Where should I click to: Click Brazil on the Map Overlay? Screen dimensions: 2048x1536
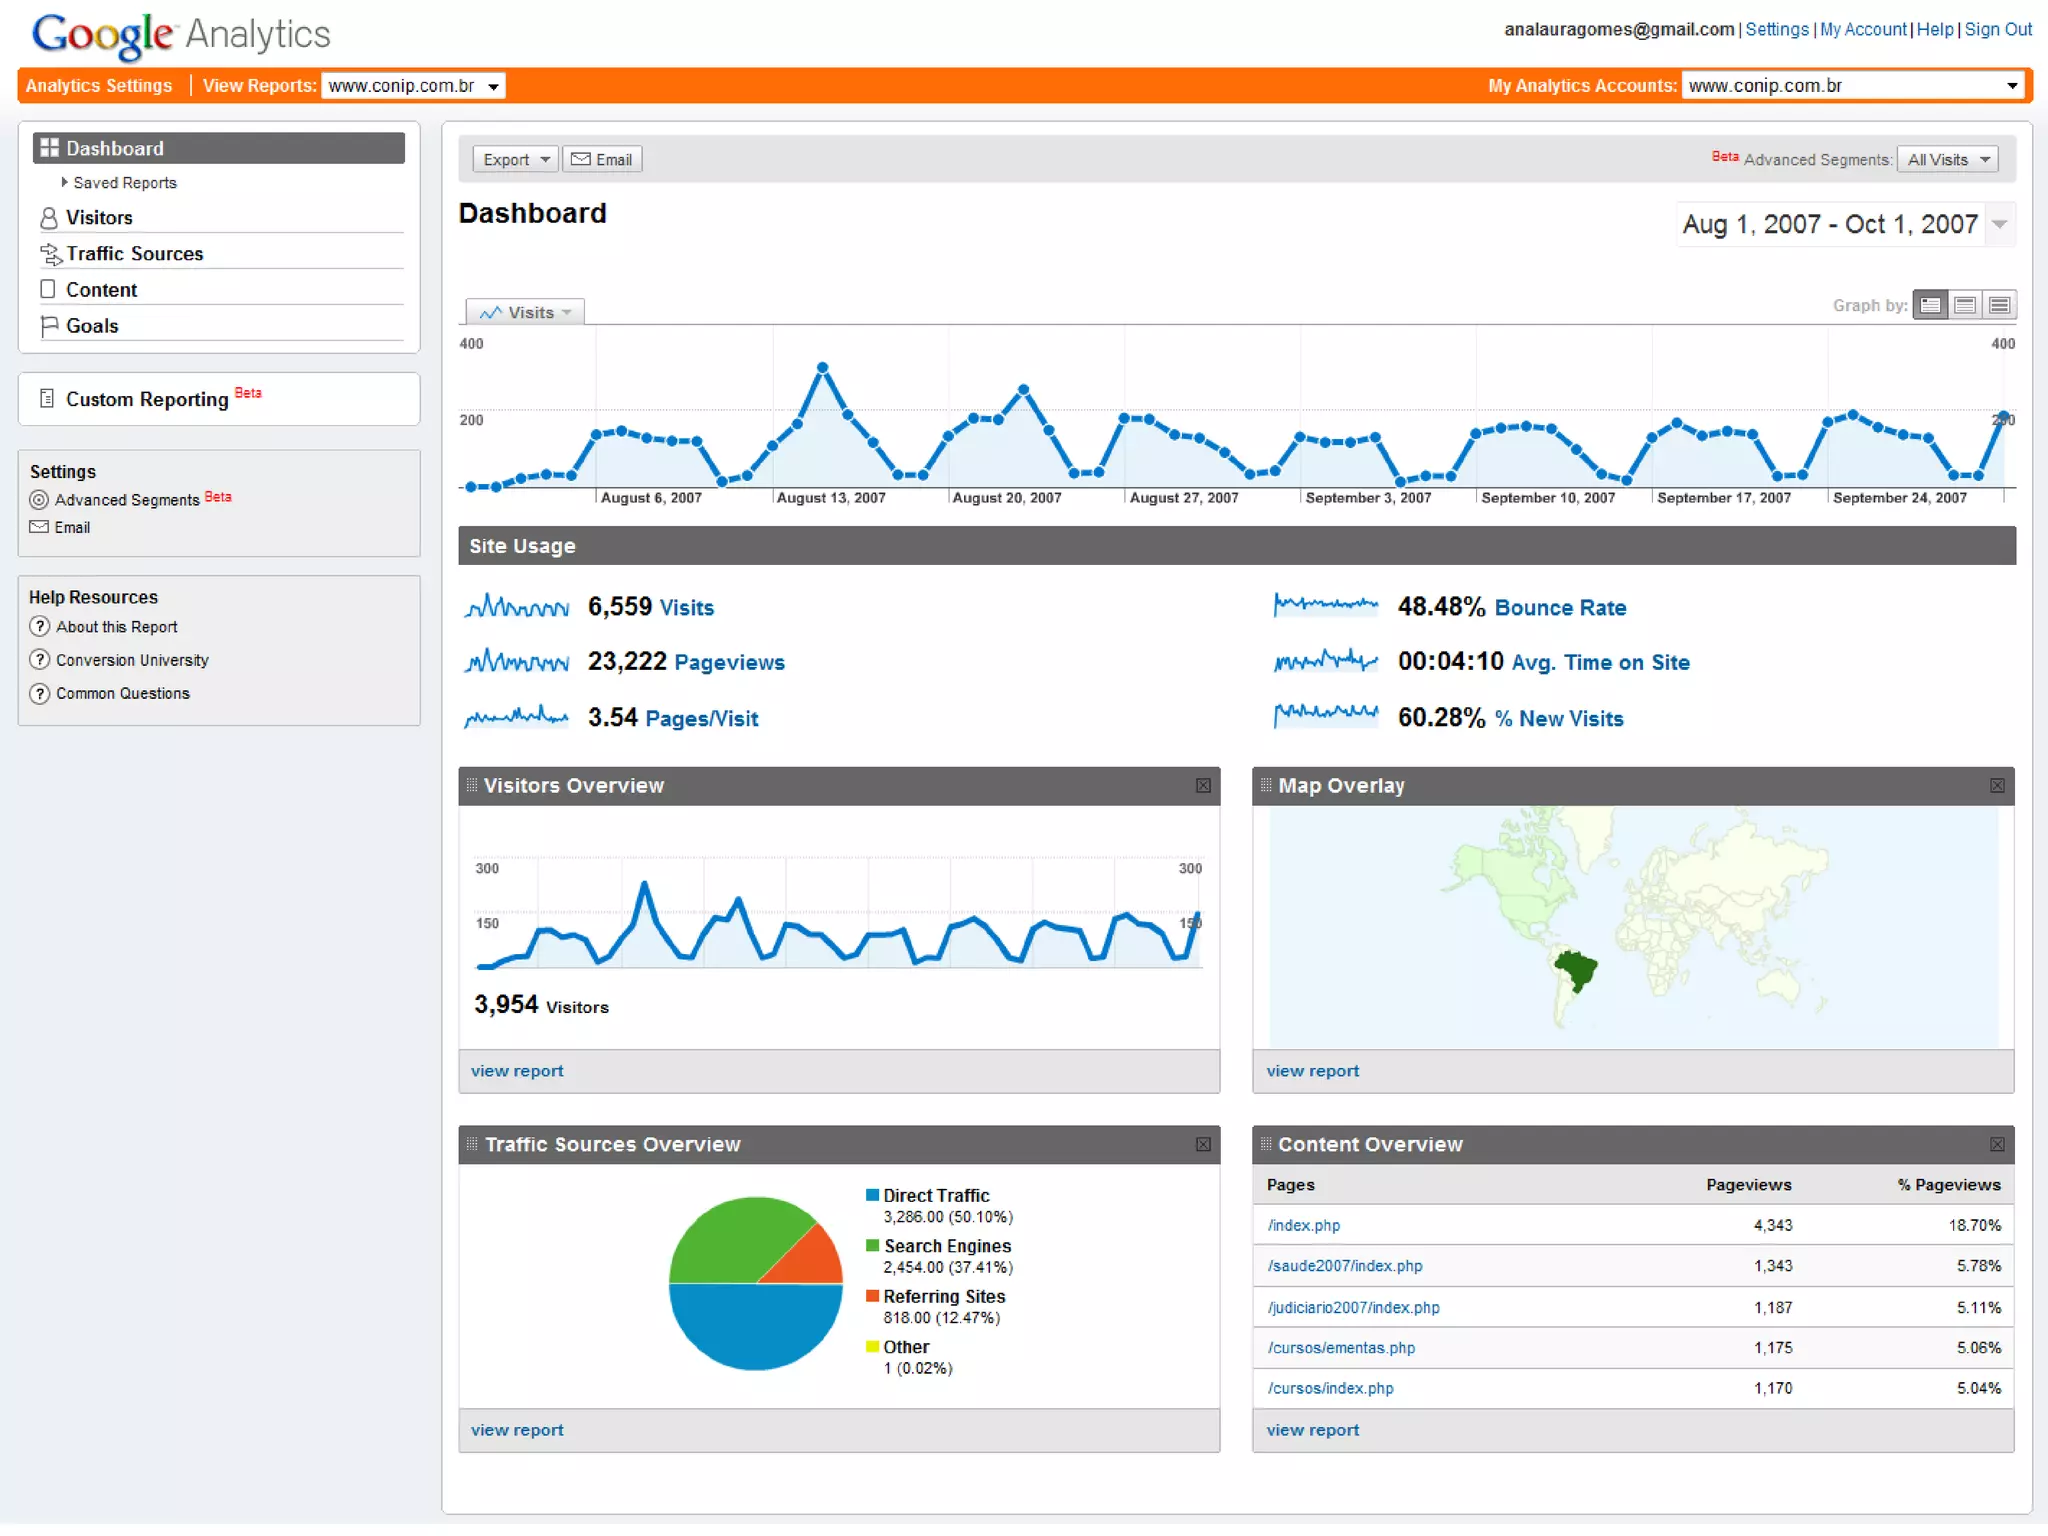[1577, 969]
